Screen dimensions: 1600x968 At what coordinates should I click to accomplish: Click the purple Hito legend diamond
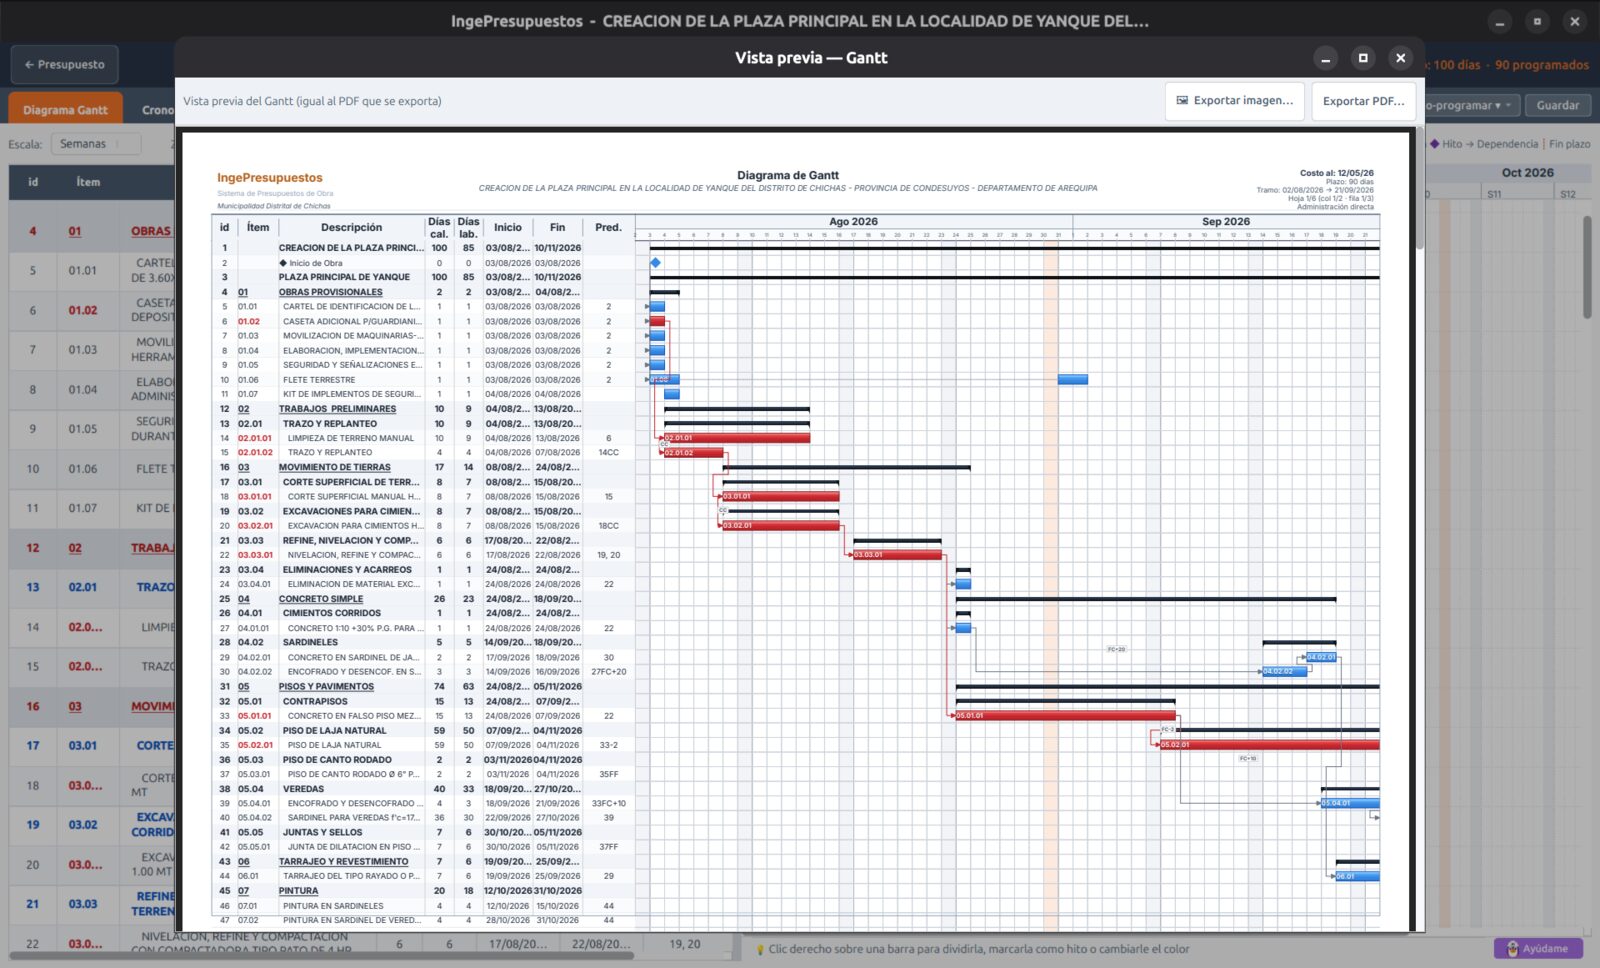point(1434,144)
